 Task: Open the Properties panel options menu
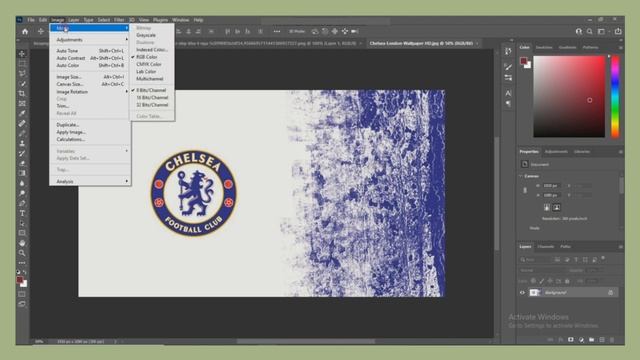tap(620, 151)
